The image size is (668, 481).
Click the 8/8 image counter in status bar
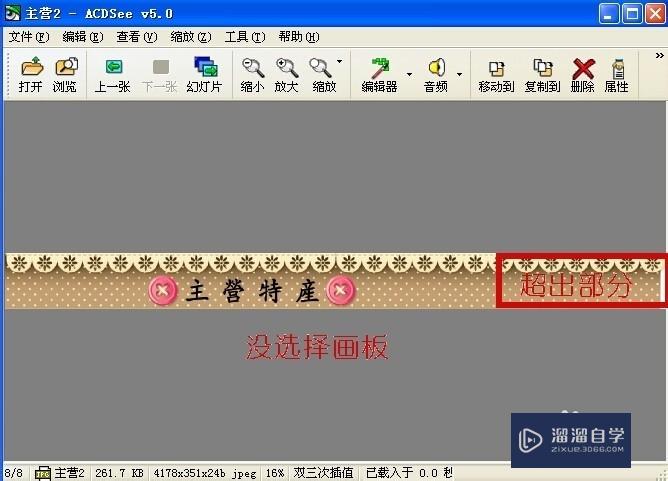click(x=14, y=473)
